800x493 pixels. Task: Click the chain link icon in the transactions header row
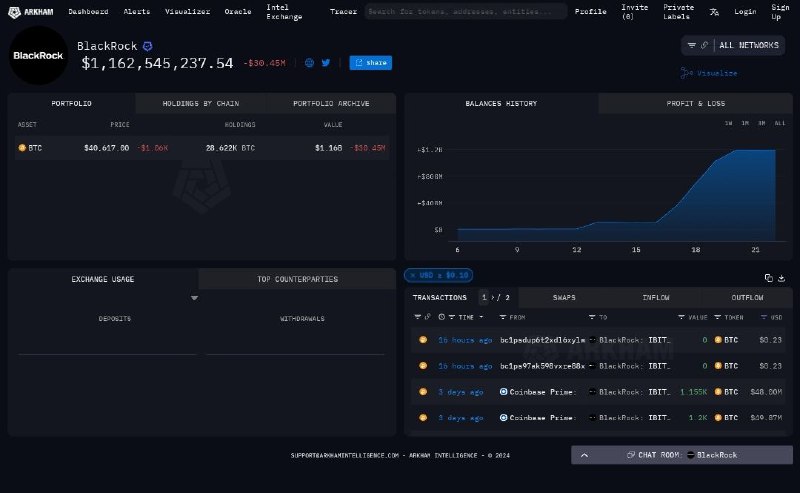tap(428, 317)
